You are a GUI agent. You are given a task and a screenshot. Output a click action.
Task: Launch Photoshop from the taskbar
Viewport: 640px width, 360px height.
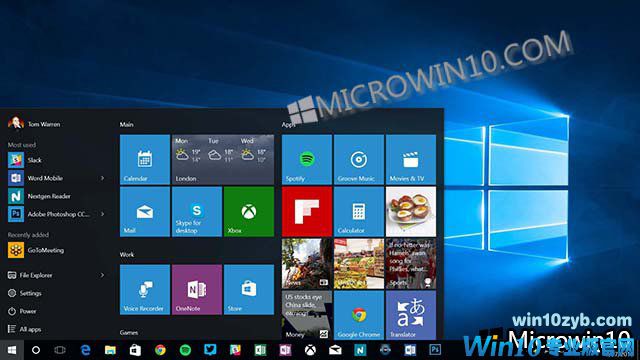[435, 350]
